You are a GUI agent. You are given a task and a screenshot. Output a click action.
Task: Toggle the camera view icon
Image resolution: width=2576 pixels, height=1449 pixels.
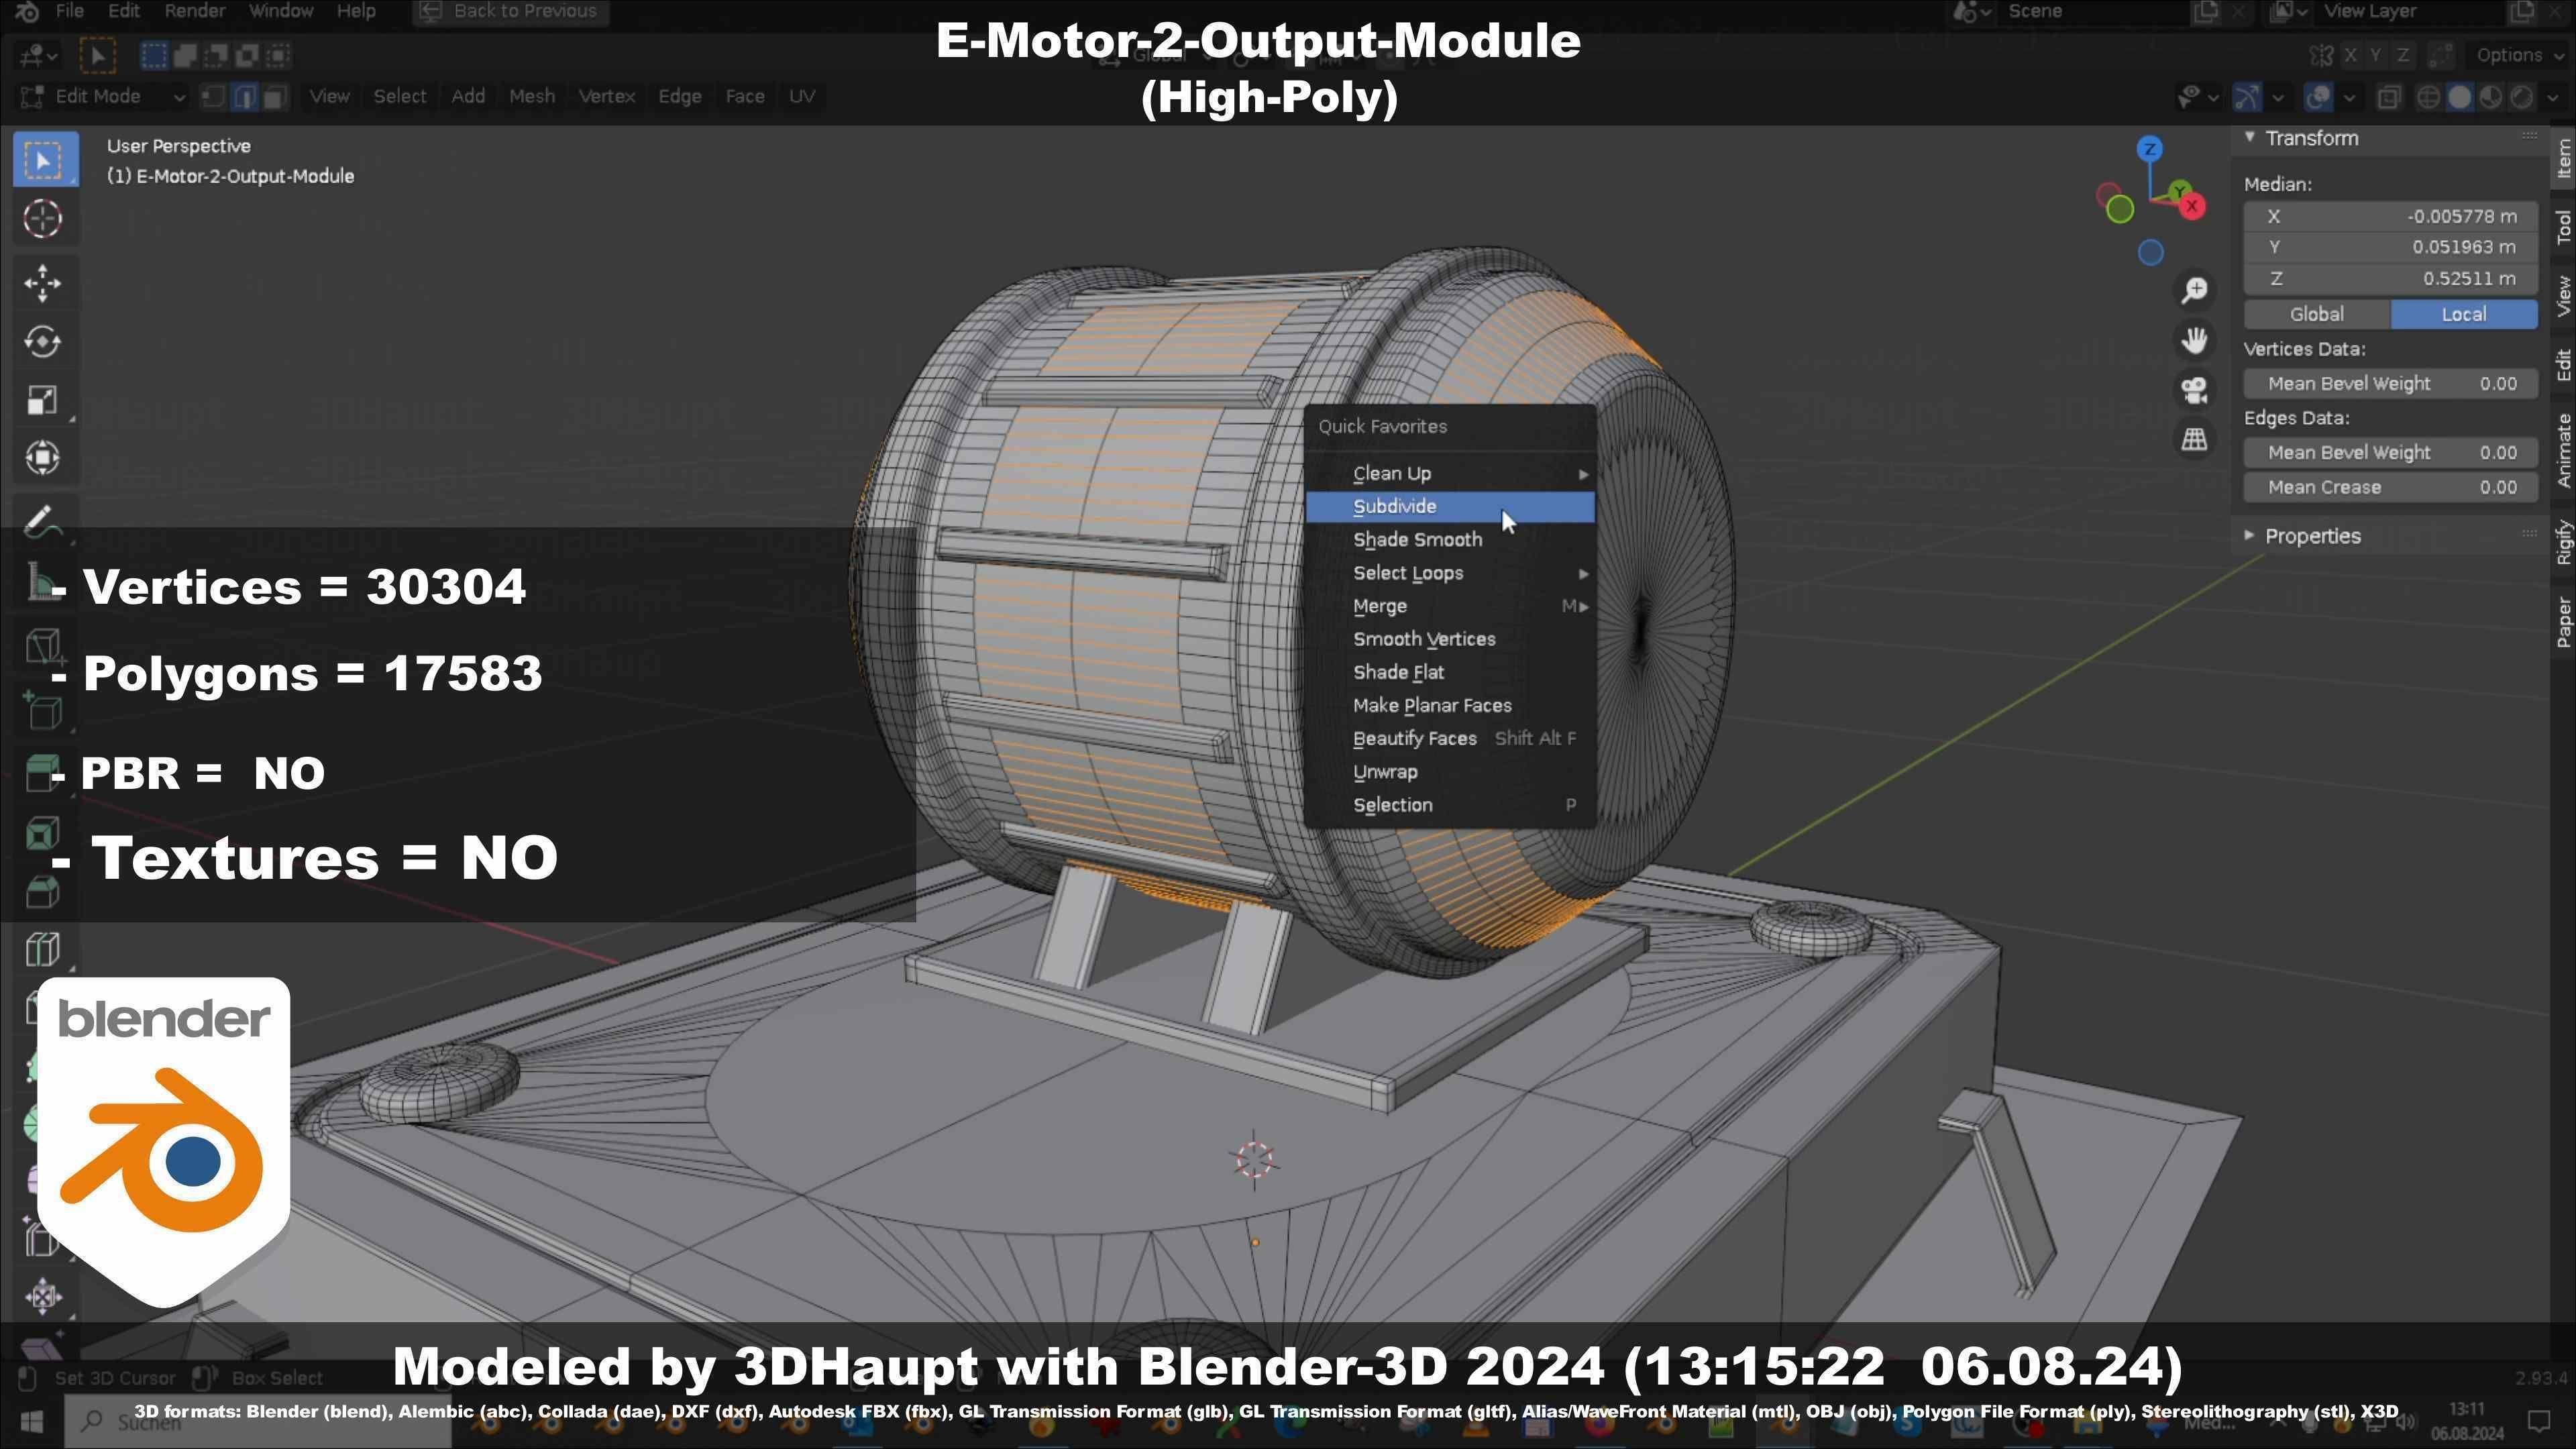point(2194,389)
